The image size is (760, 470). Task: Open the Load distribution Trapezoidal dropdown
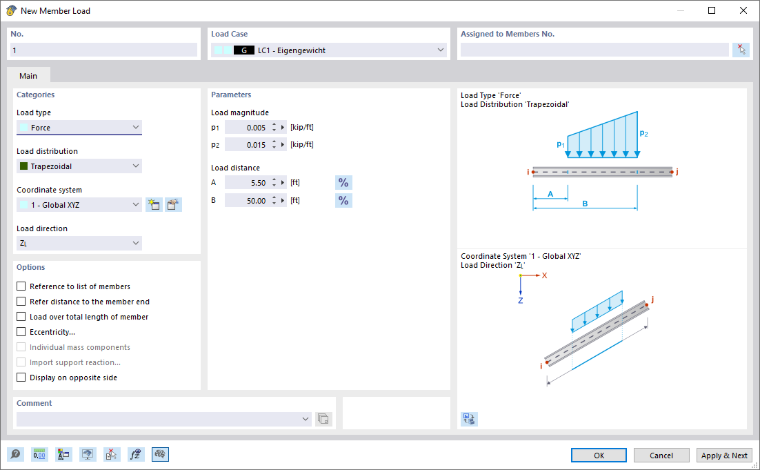coord(79,166)
